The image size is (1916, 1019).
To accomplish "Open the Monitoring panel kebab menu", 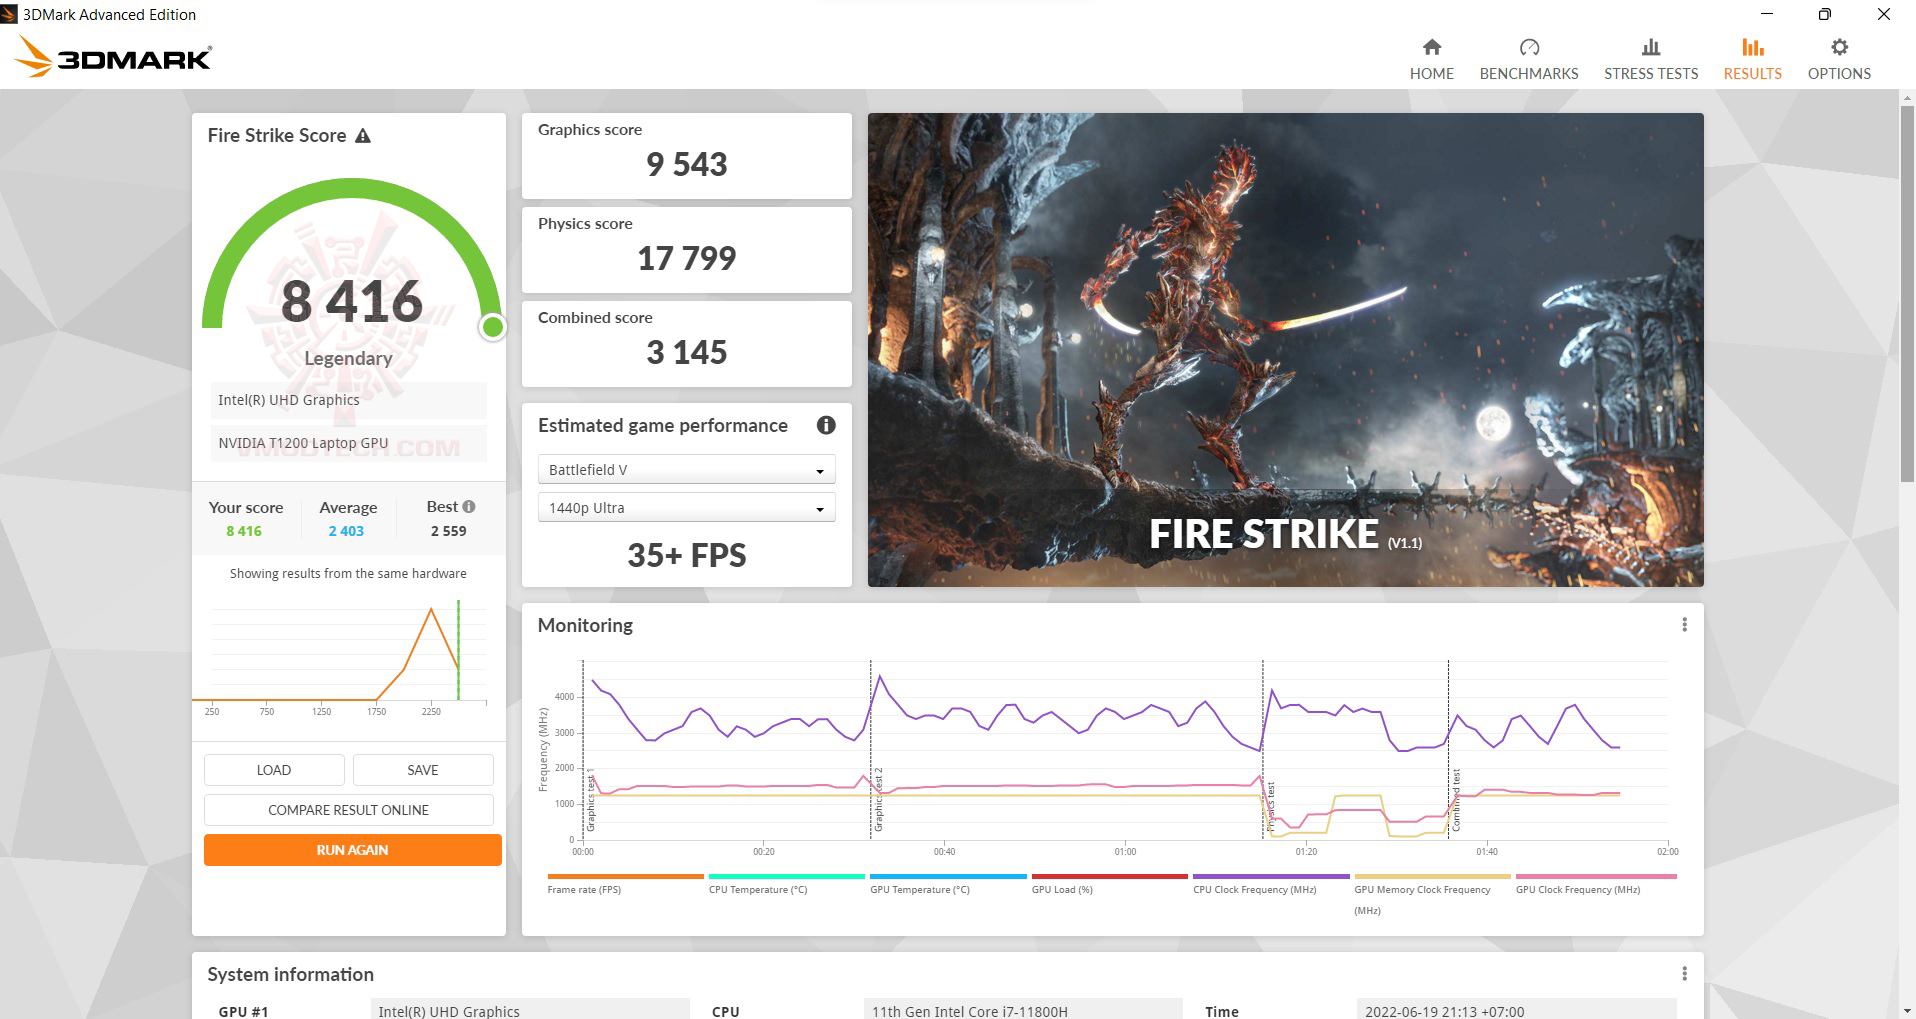I will 1686,624.
